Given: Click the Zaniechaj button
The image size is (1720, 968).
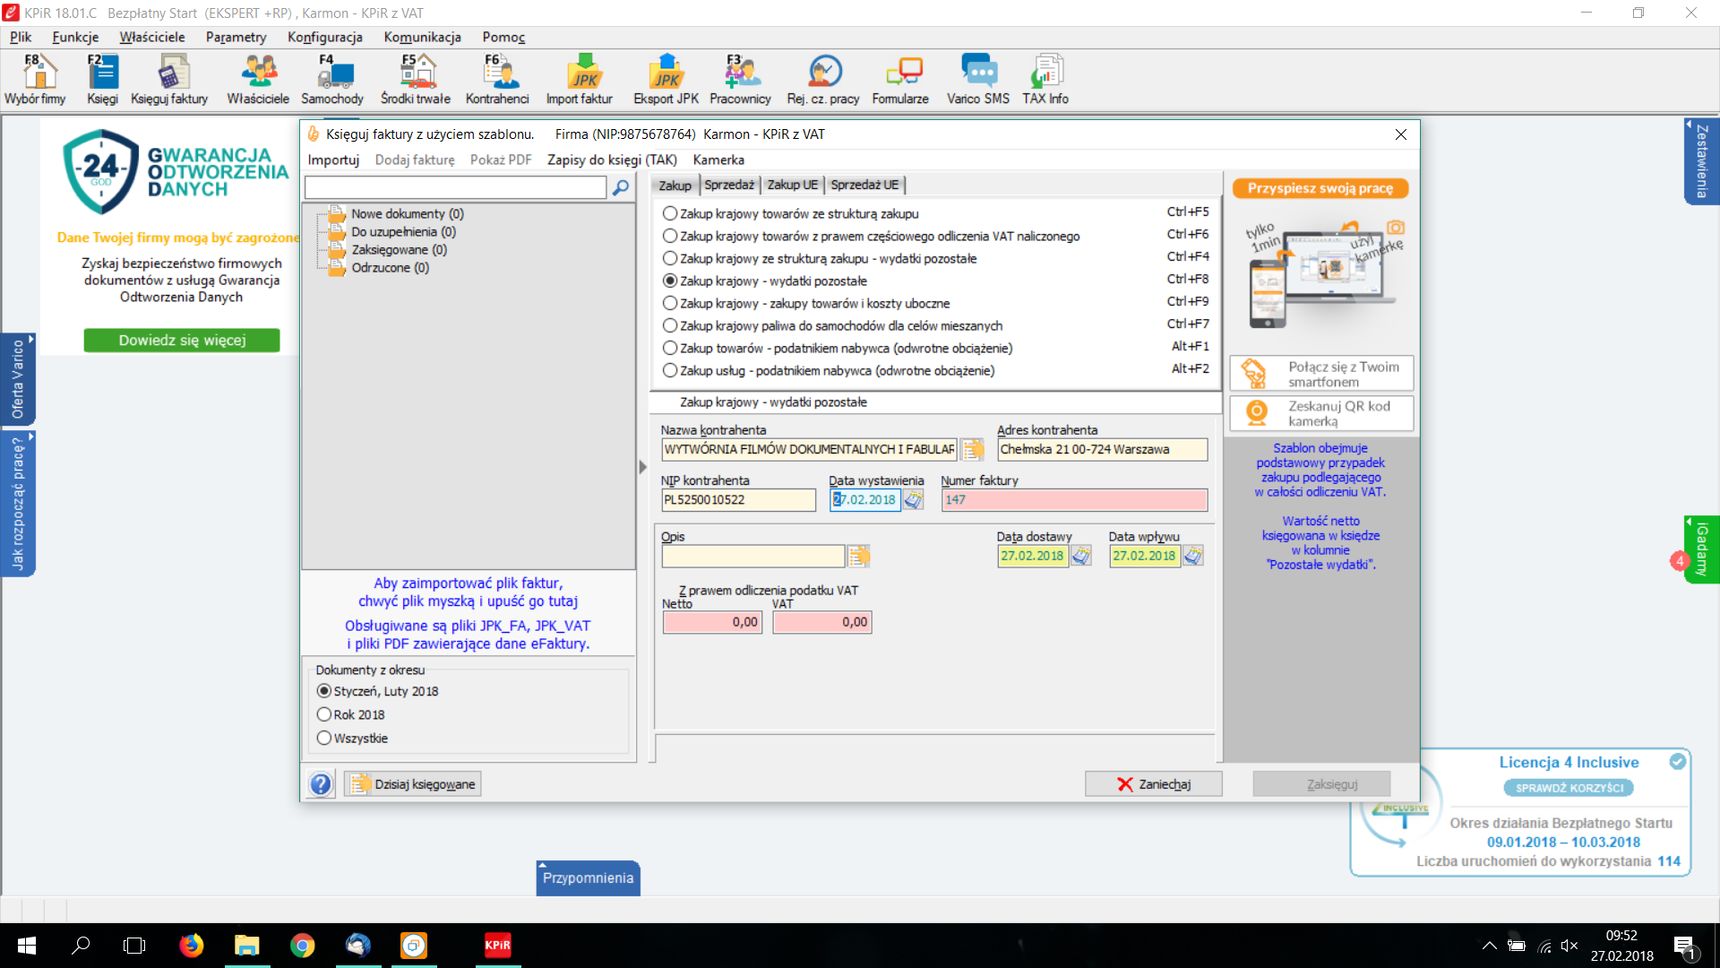Looking at the screenshot, I should pyautogui.click(x=1153, y=784).
